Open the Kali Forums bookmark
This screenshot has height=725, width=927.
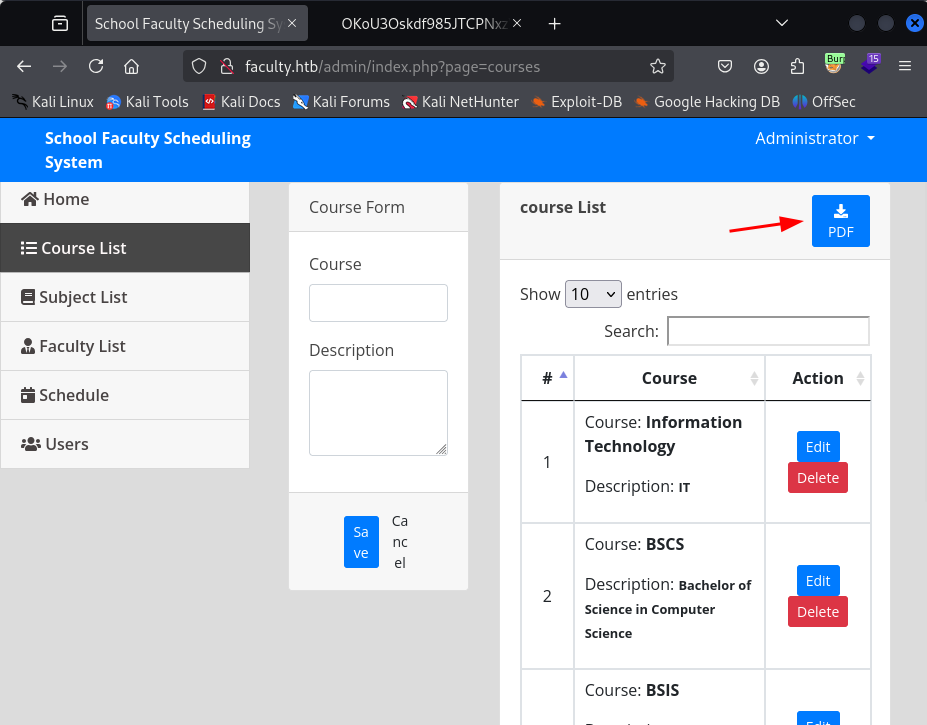pyautogui.click(x=341, y=102)
